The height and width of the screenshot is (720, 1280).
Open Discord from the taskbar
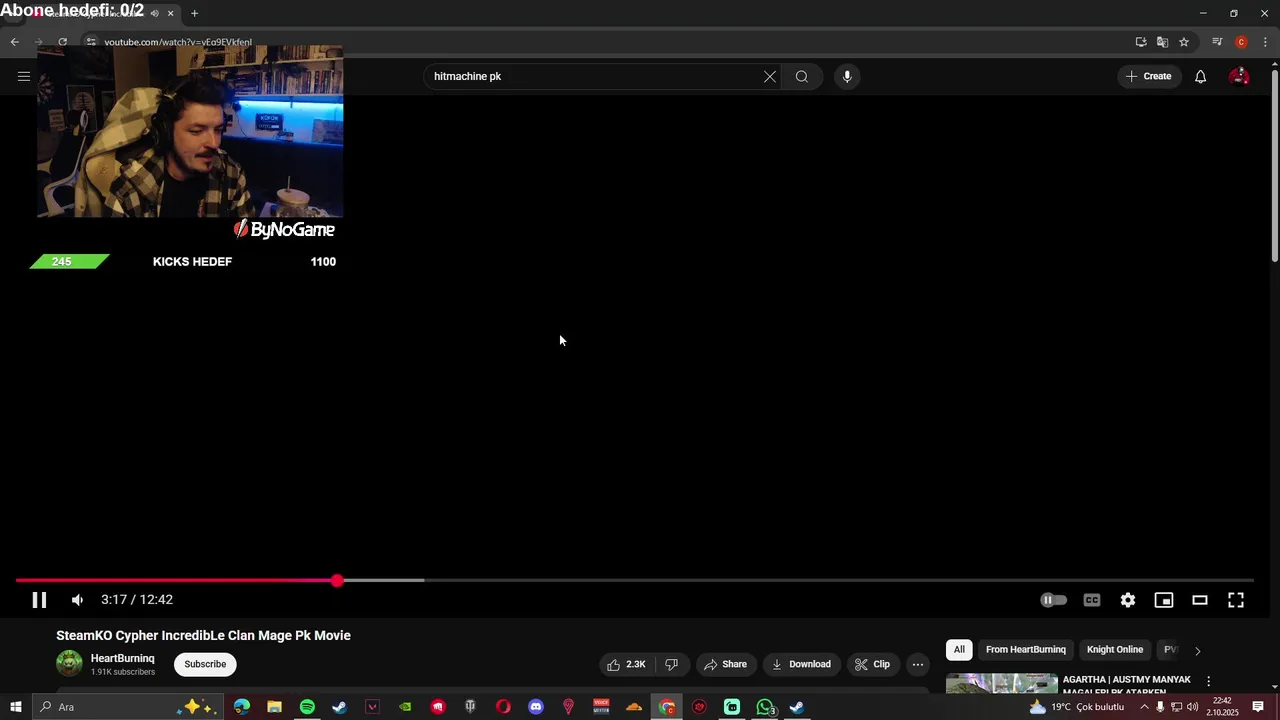coord(536,707)
